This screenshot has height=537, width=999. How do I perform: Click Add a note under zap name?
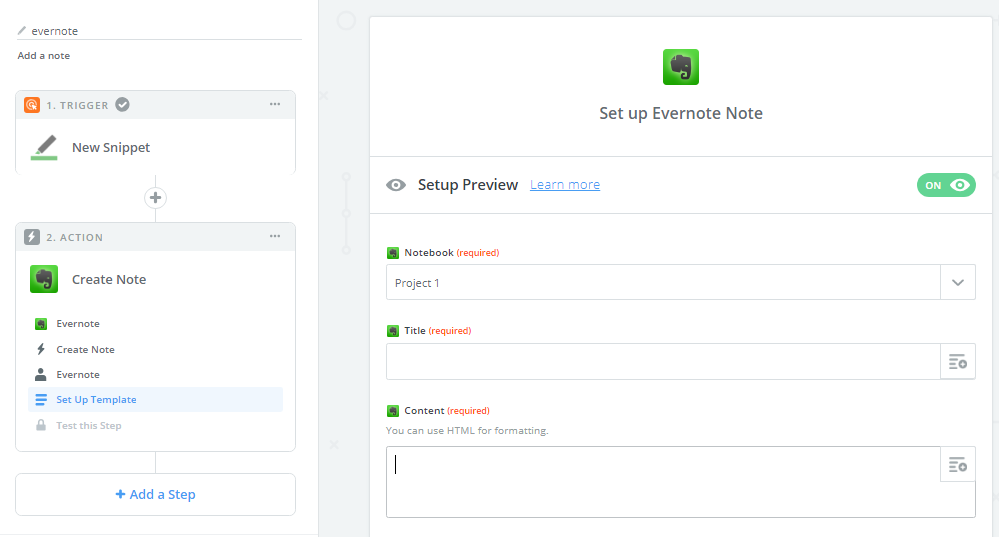(x=44, y=56)
